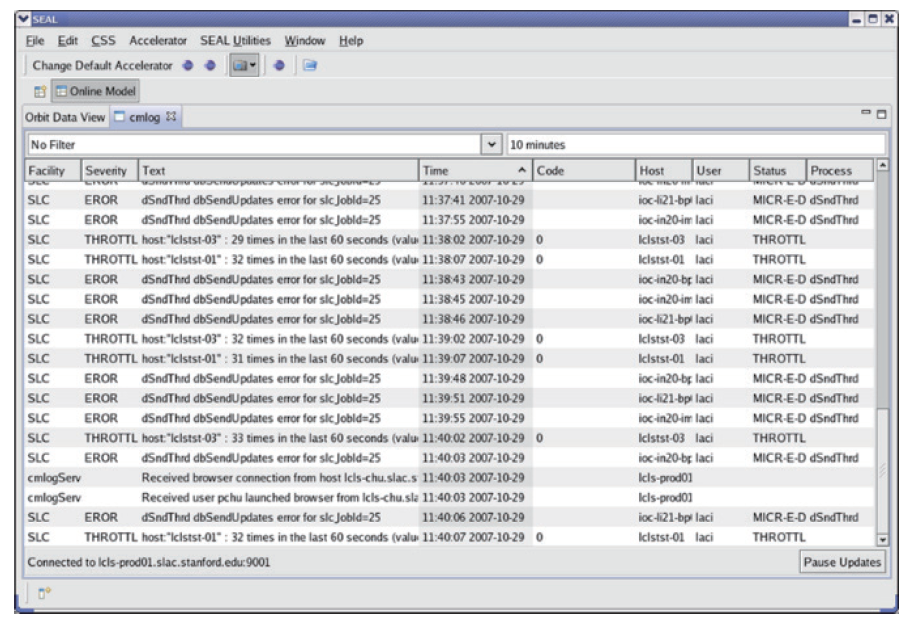
Task: Click the time cell 11:38:43 2007-10-29
Action: point(473,279)
